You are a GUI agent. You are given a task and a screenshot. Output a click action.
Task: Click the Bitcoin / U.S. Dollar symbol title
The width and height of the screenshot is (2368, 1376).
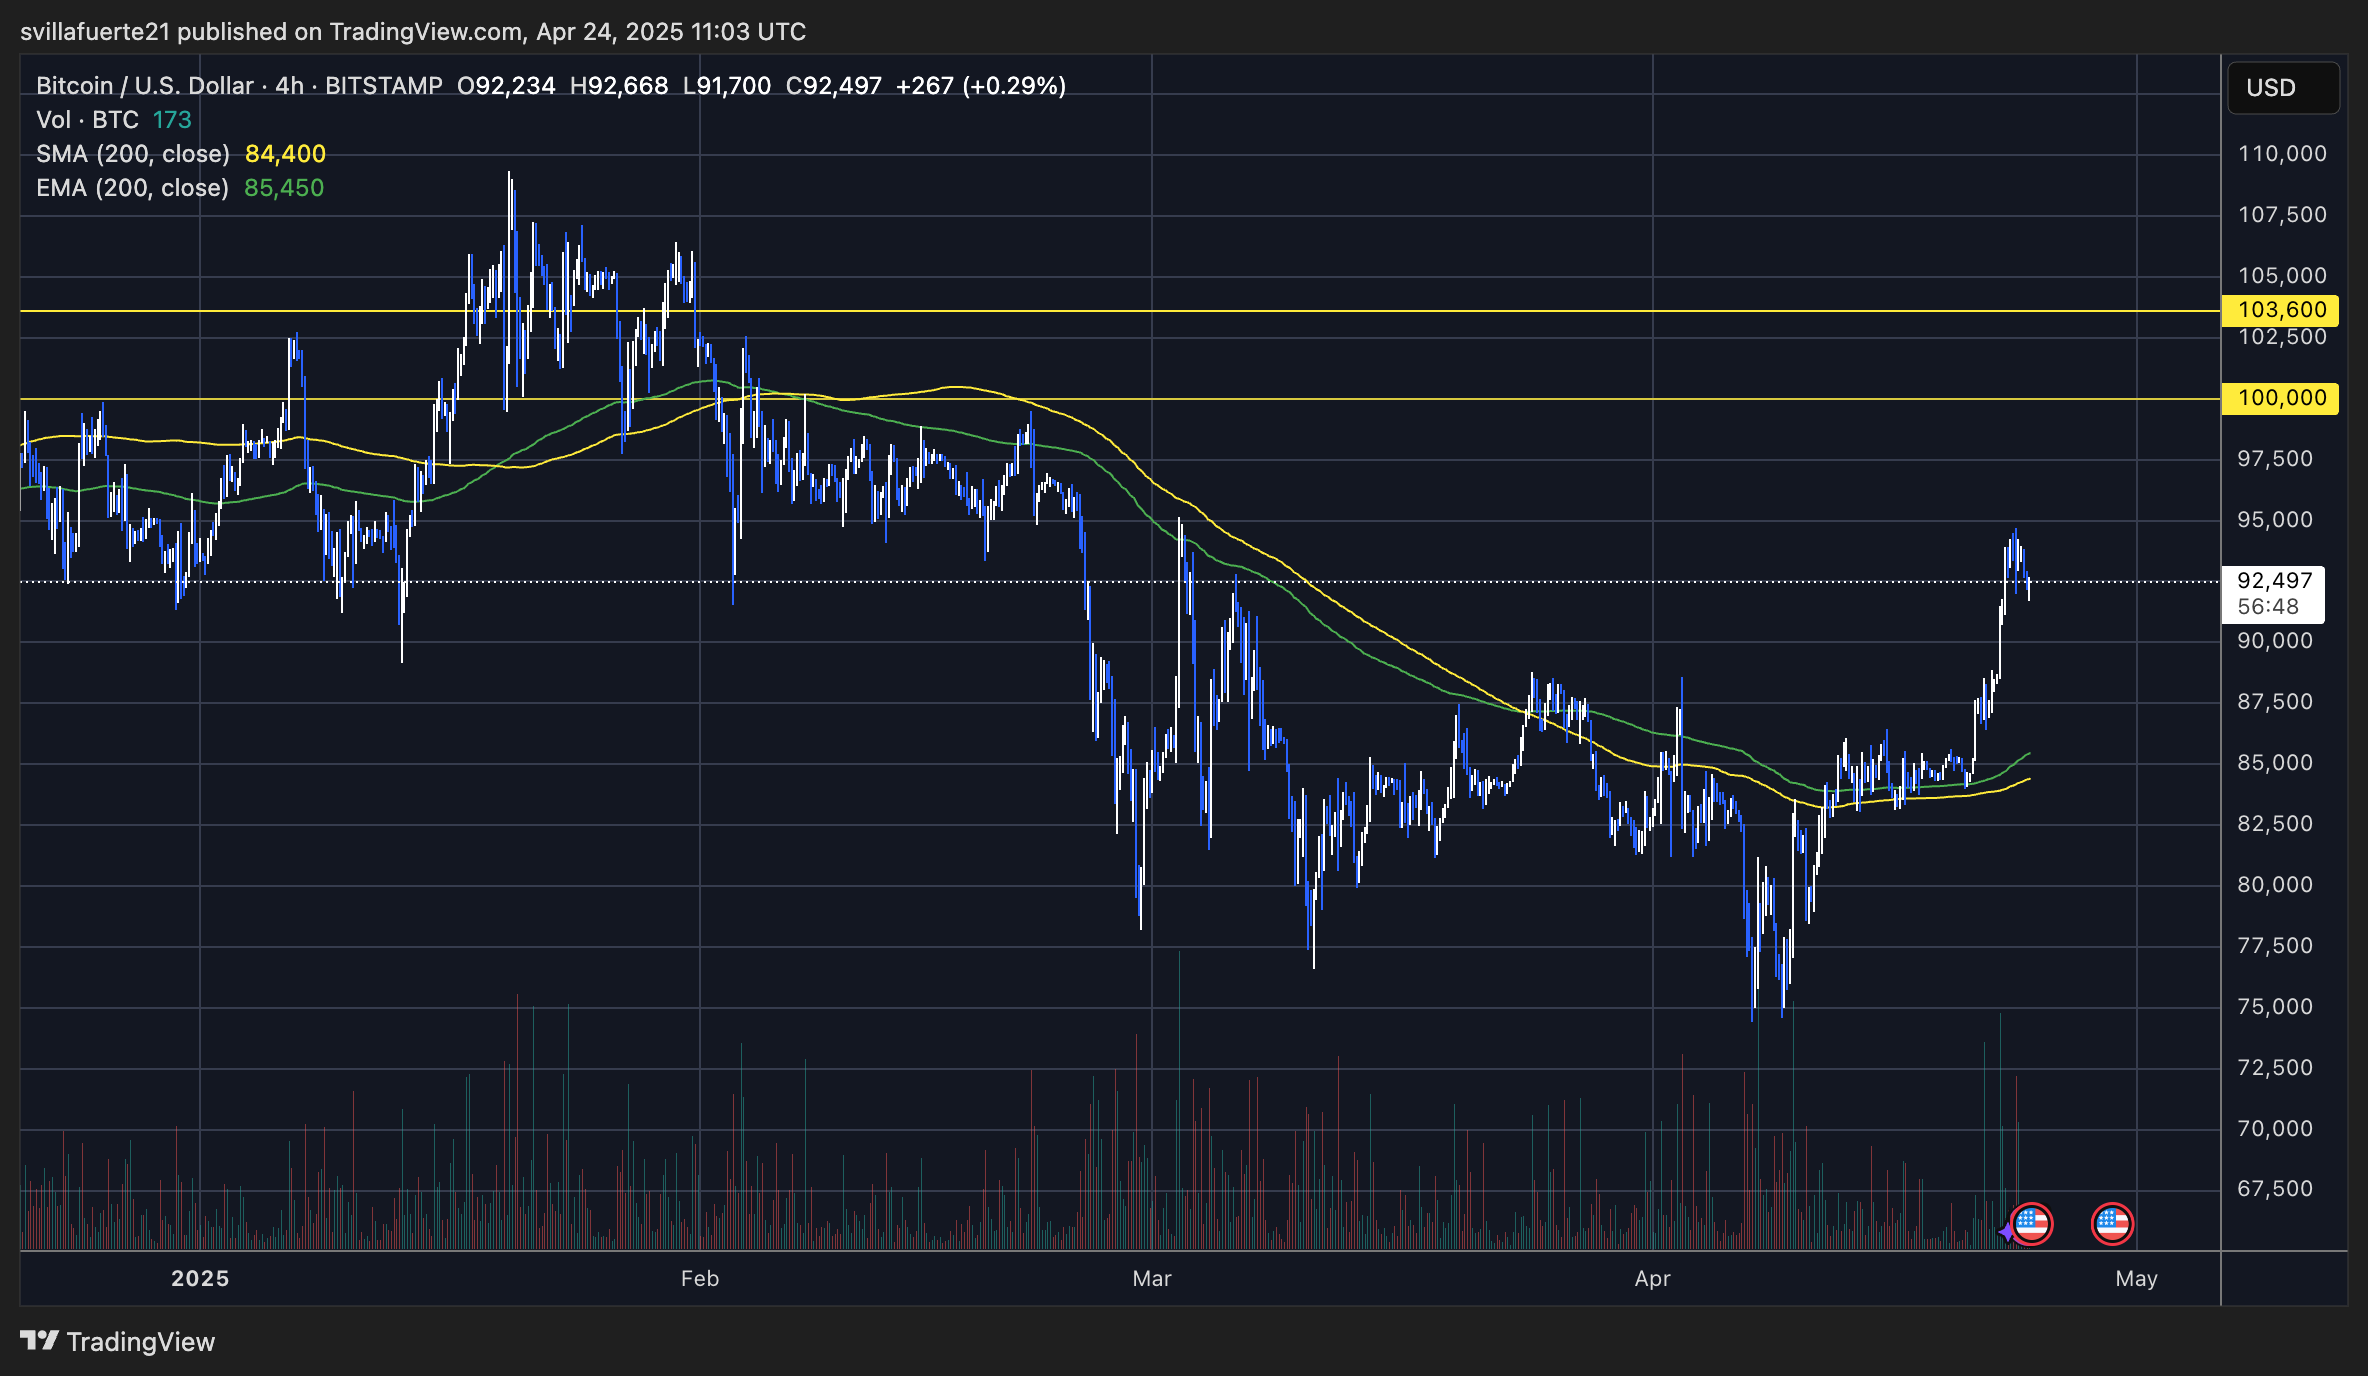click(x=145, y=86)
